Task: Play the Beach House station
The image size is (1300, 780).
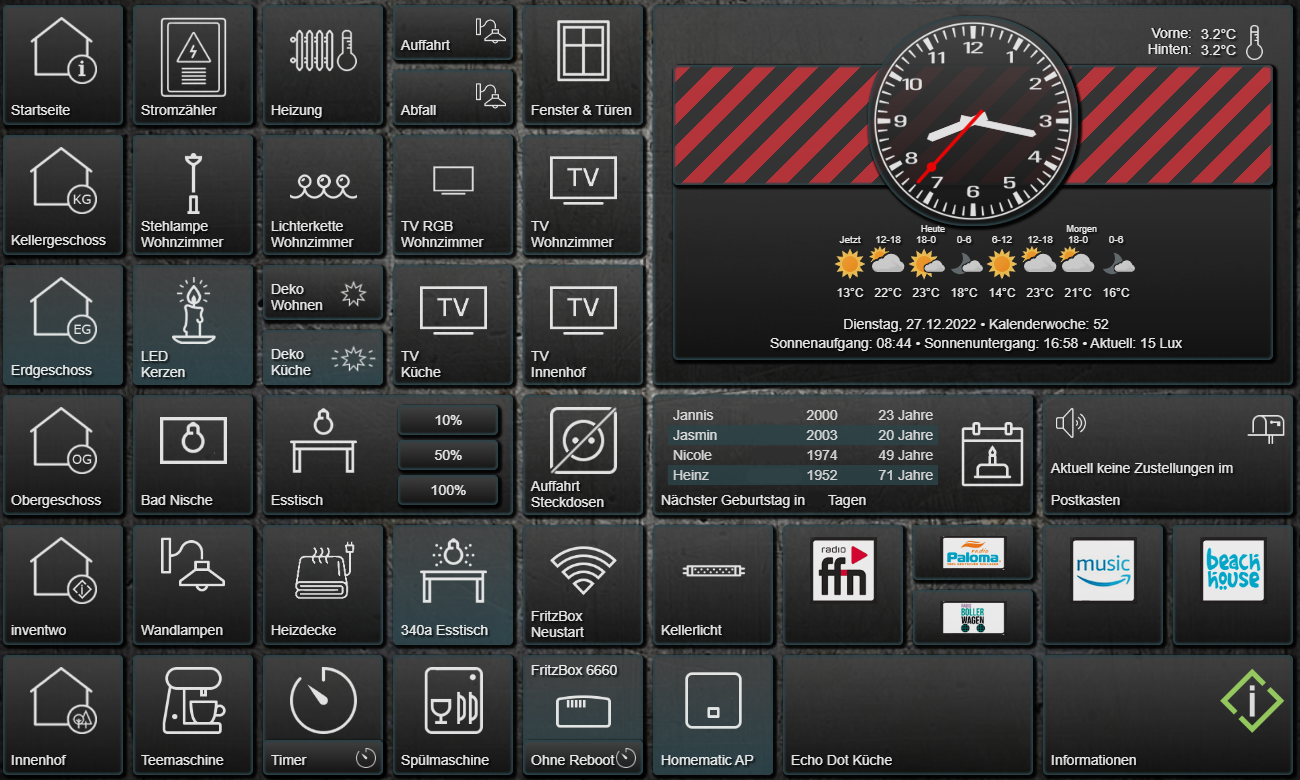Action: 1233,585
